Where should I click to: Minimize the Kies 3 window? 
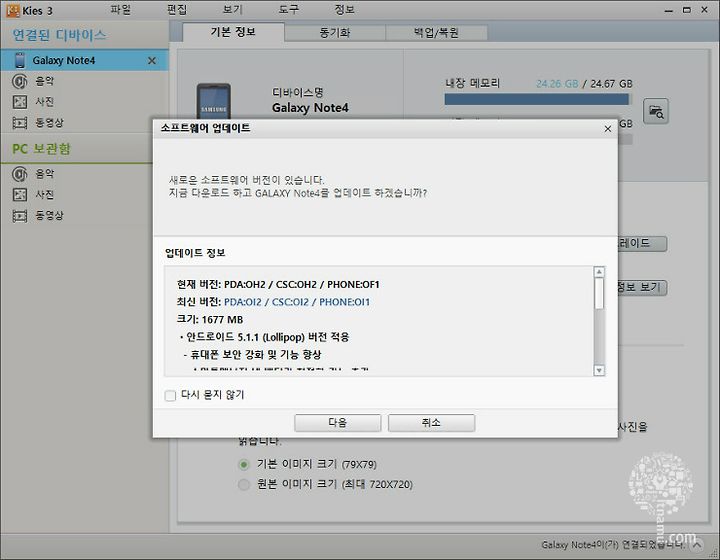669,10
